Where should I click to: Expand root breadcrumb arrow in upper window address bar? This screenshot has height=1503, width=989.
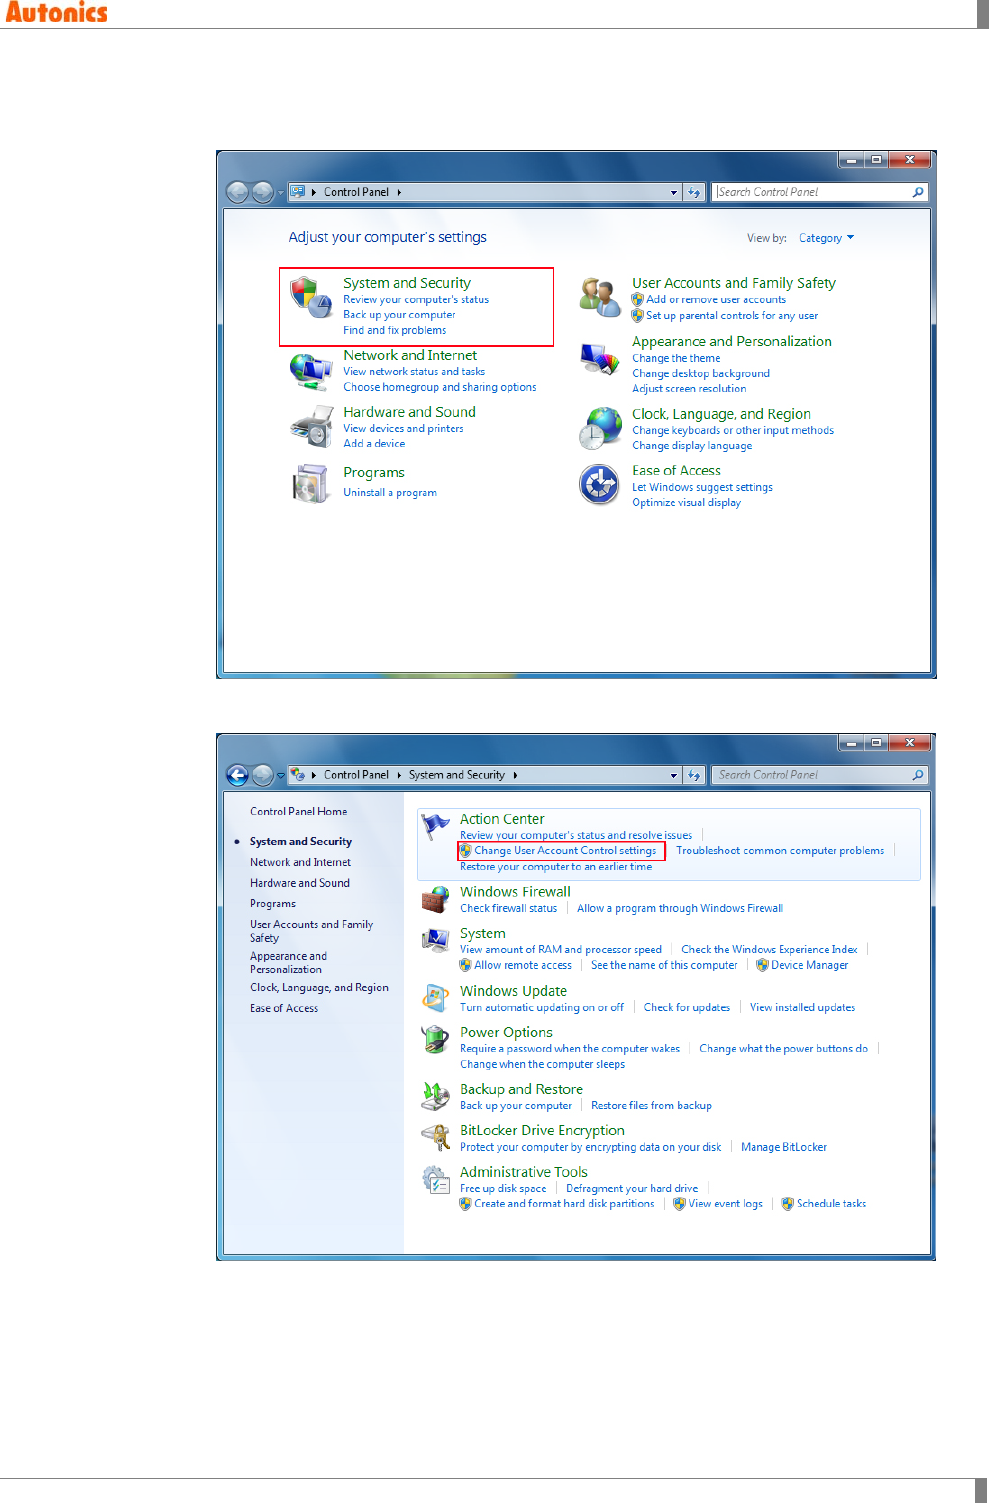click(x=314, y=192)
